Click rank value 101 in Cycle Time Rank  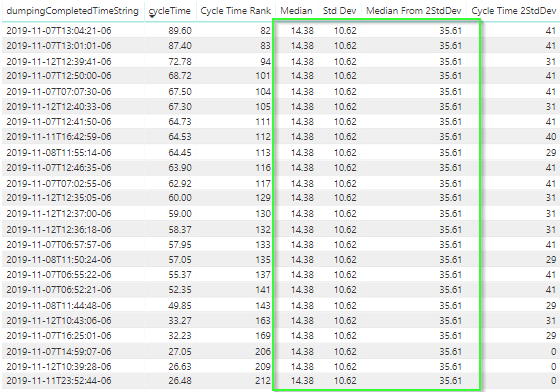(x=263, y=76)
